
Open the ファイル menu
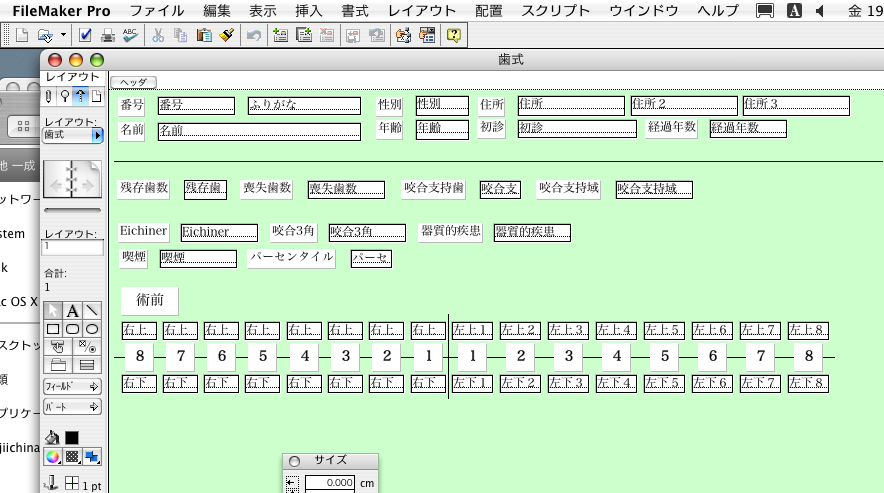pos(157,11)
